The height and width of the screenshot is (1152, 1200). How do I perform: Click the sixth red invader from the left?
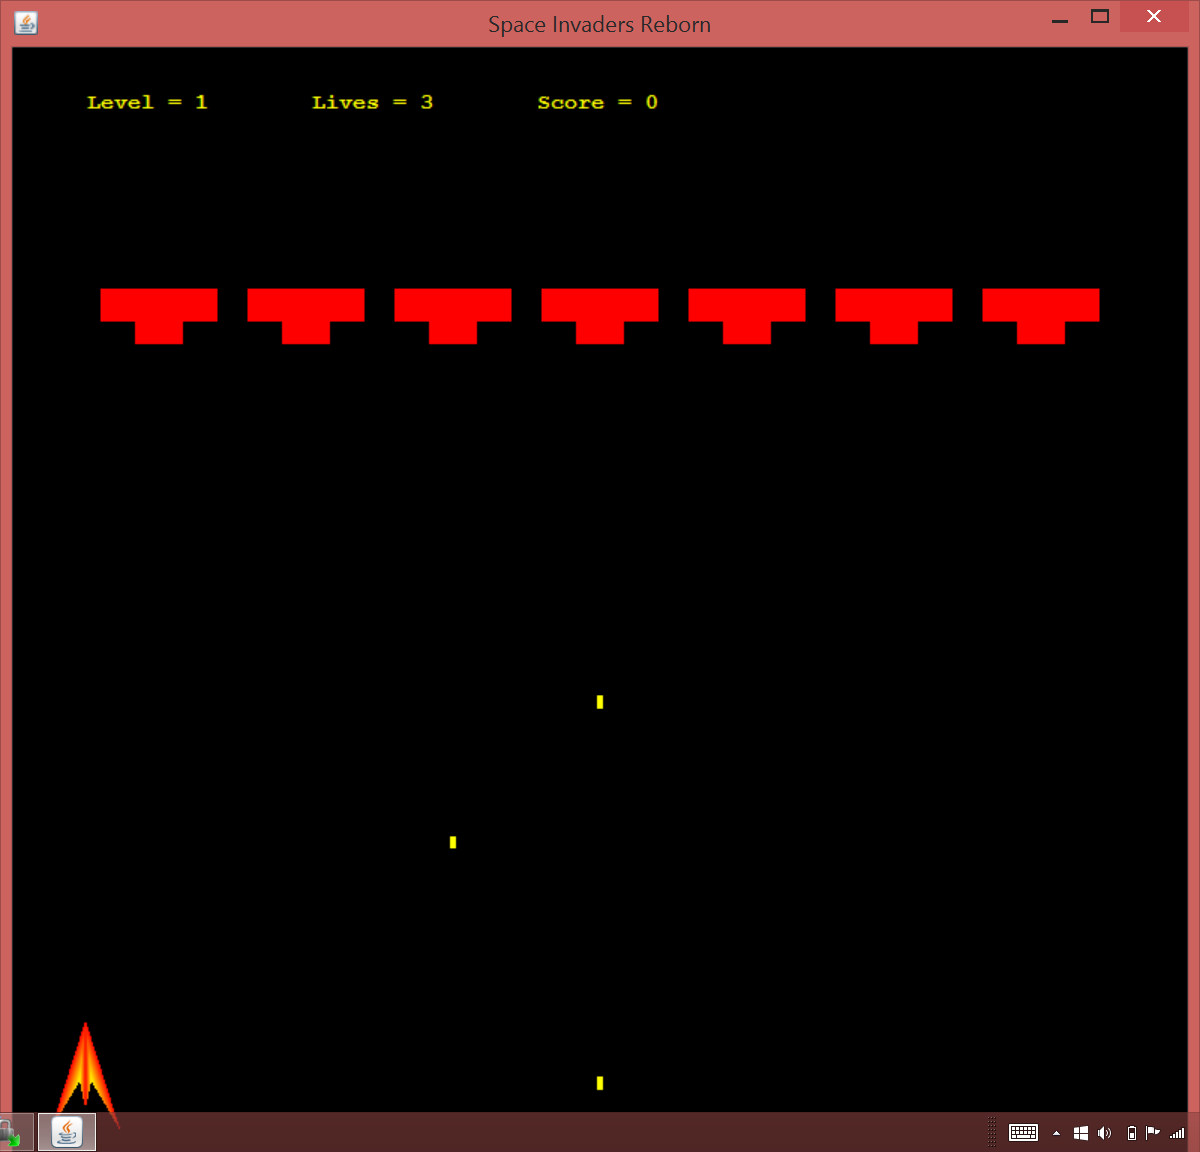tap(894, 316)
